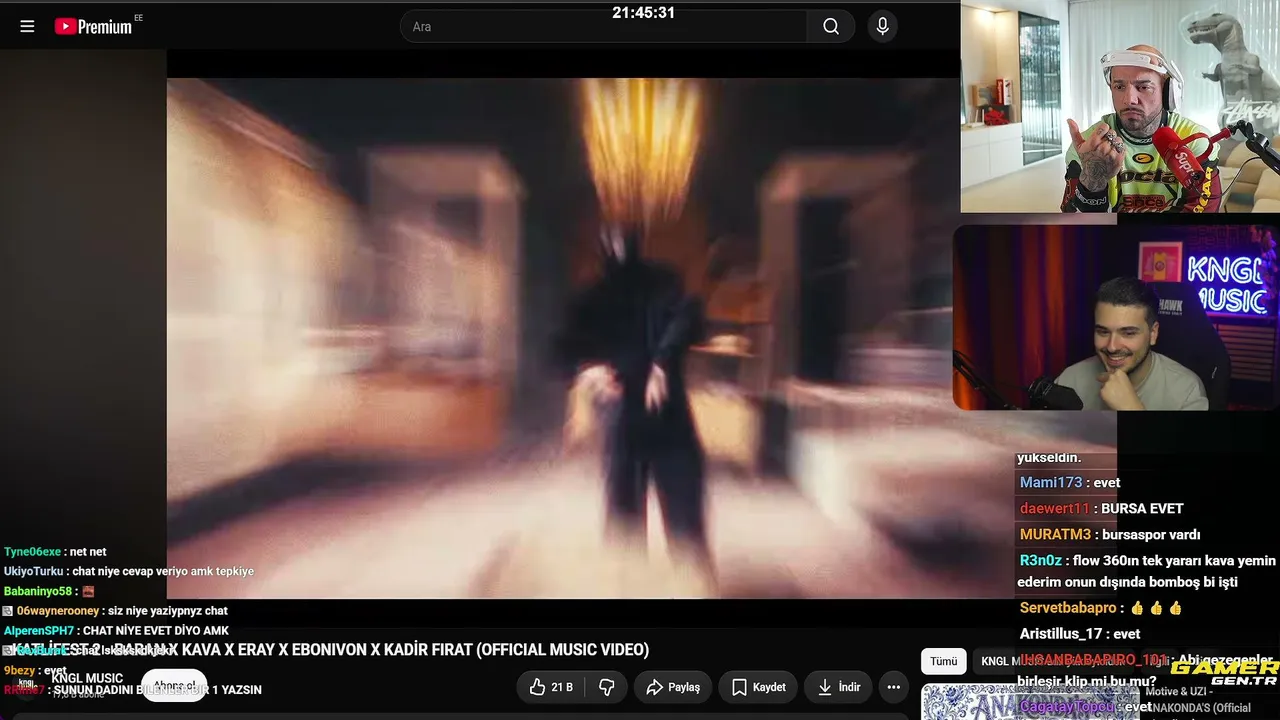Click R3n0z's 'flow 360ın' chat message
This screenshot has height=720, width=1280.
click(x=1147, y=570)
